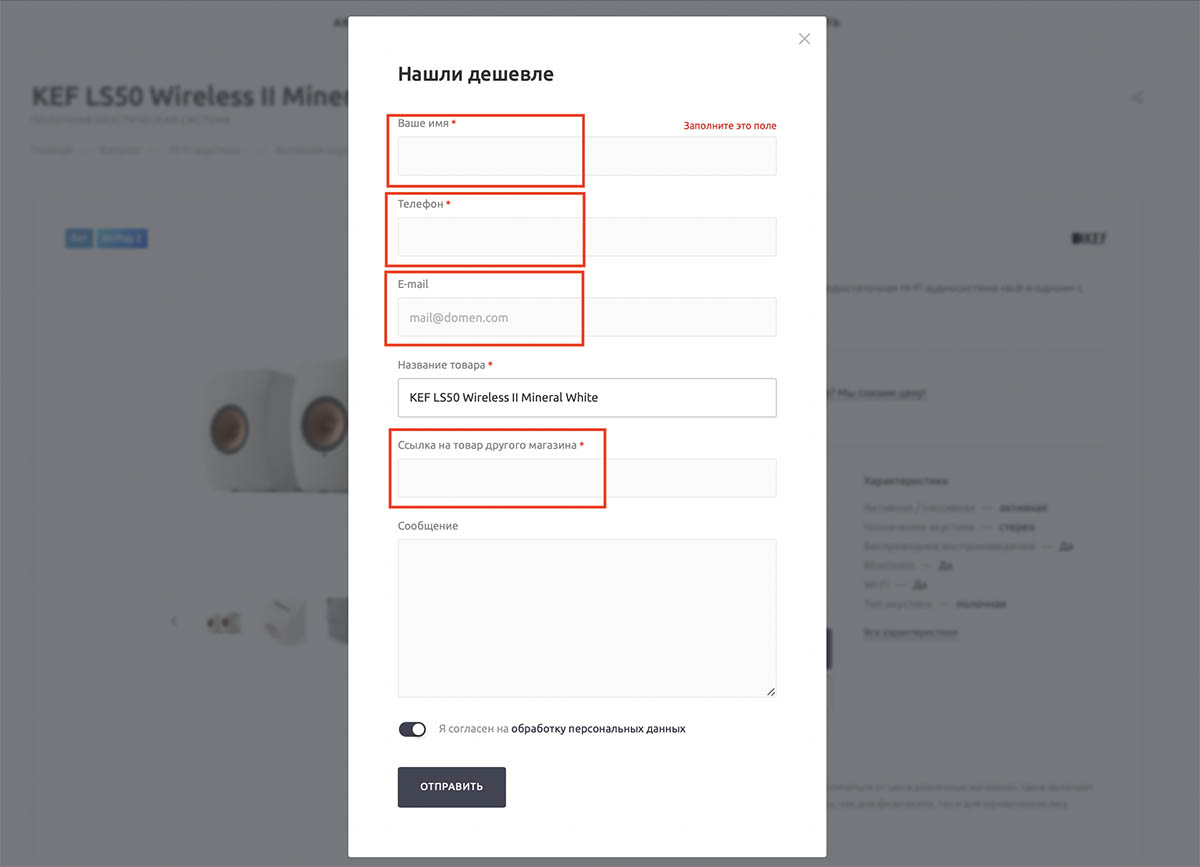Viewport: 1200px width, 867px height.
Task: Click the other store product link field
Action: click(587, 478)
